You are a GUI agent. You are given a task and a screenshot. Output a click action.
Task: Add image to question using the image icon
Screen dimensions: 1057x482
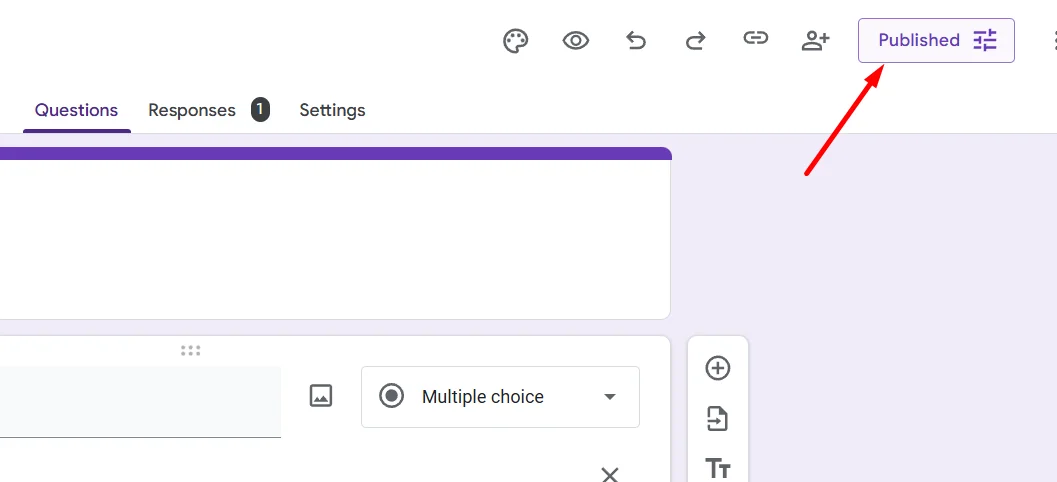[320, 396]
